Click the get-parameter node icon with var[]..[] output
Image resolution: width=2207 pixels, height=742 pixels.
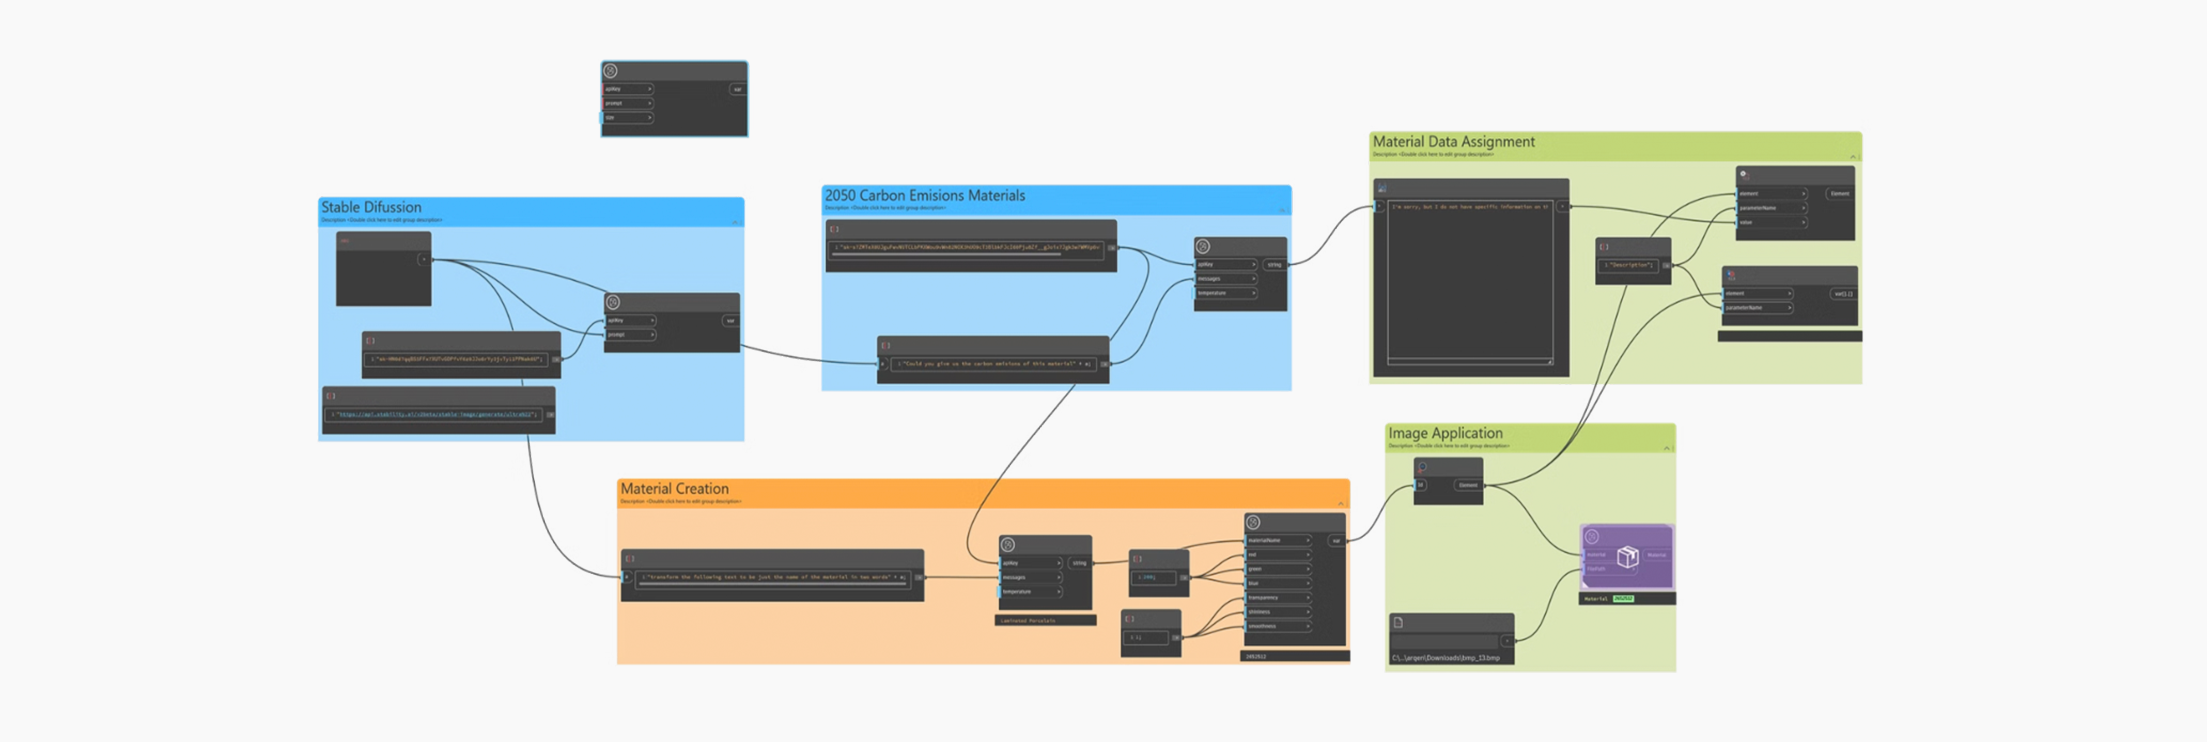(1731, 275)
